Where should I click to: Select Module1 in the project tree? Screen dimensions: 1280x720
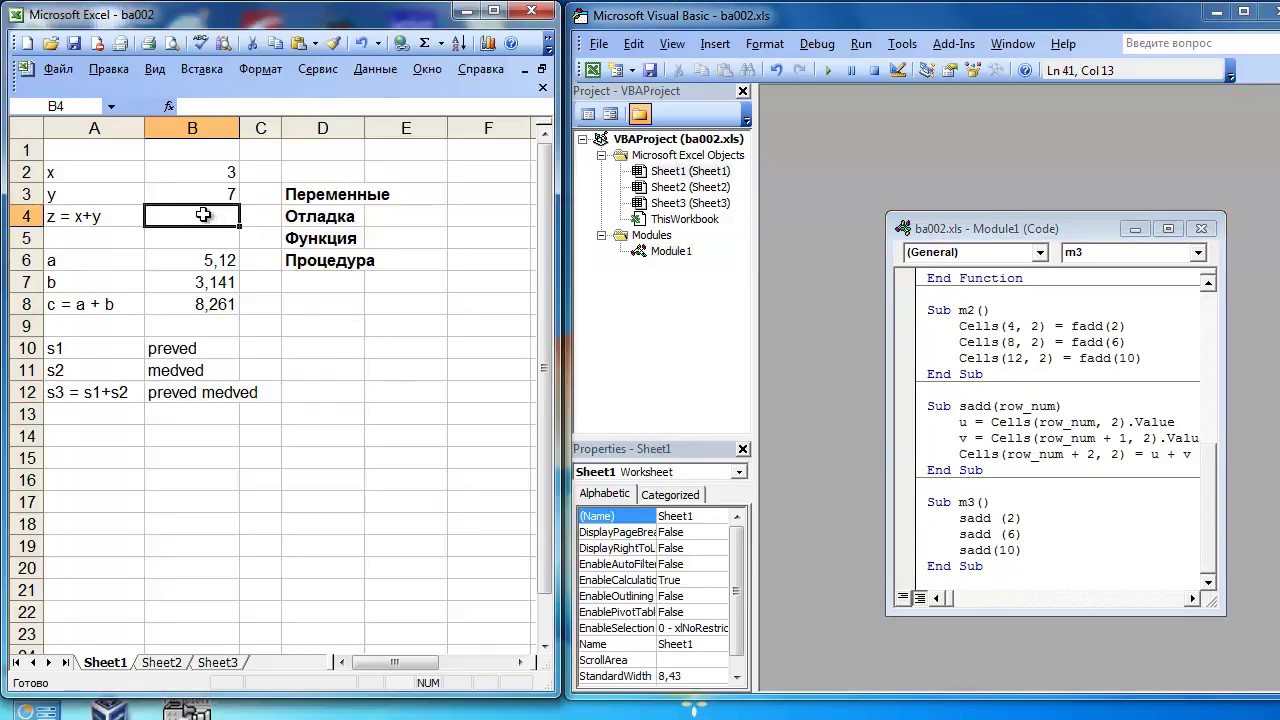point(671,251)
